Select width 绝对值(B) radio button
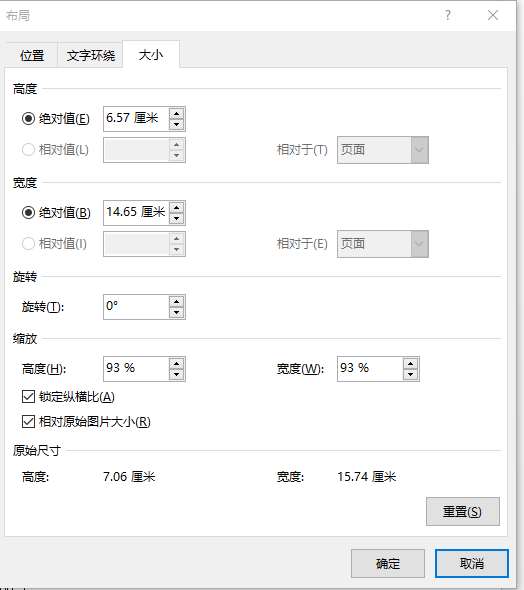The width and height of the screenshot is (524, 590). (28, 213)
